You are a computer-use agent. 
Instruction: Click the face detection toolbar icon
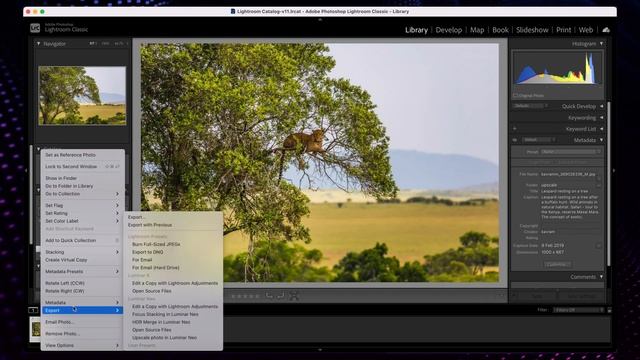click(x=294, y=296)
